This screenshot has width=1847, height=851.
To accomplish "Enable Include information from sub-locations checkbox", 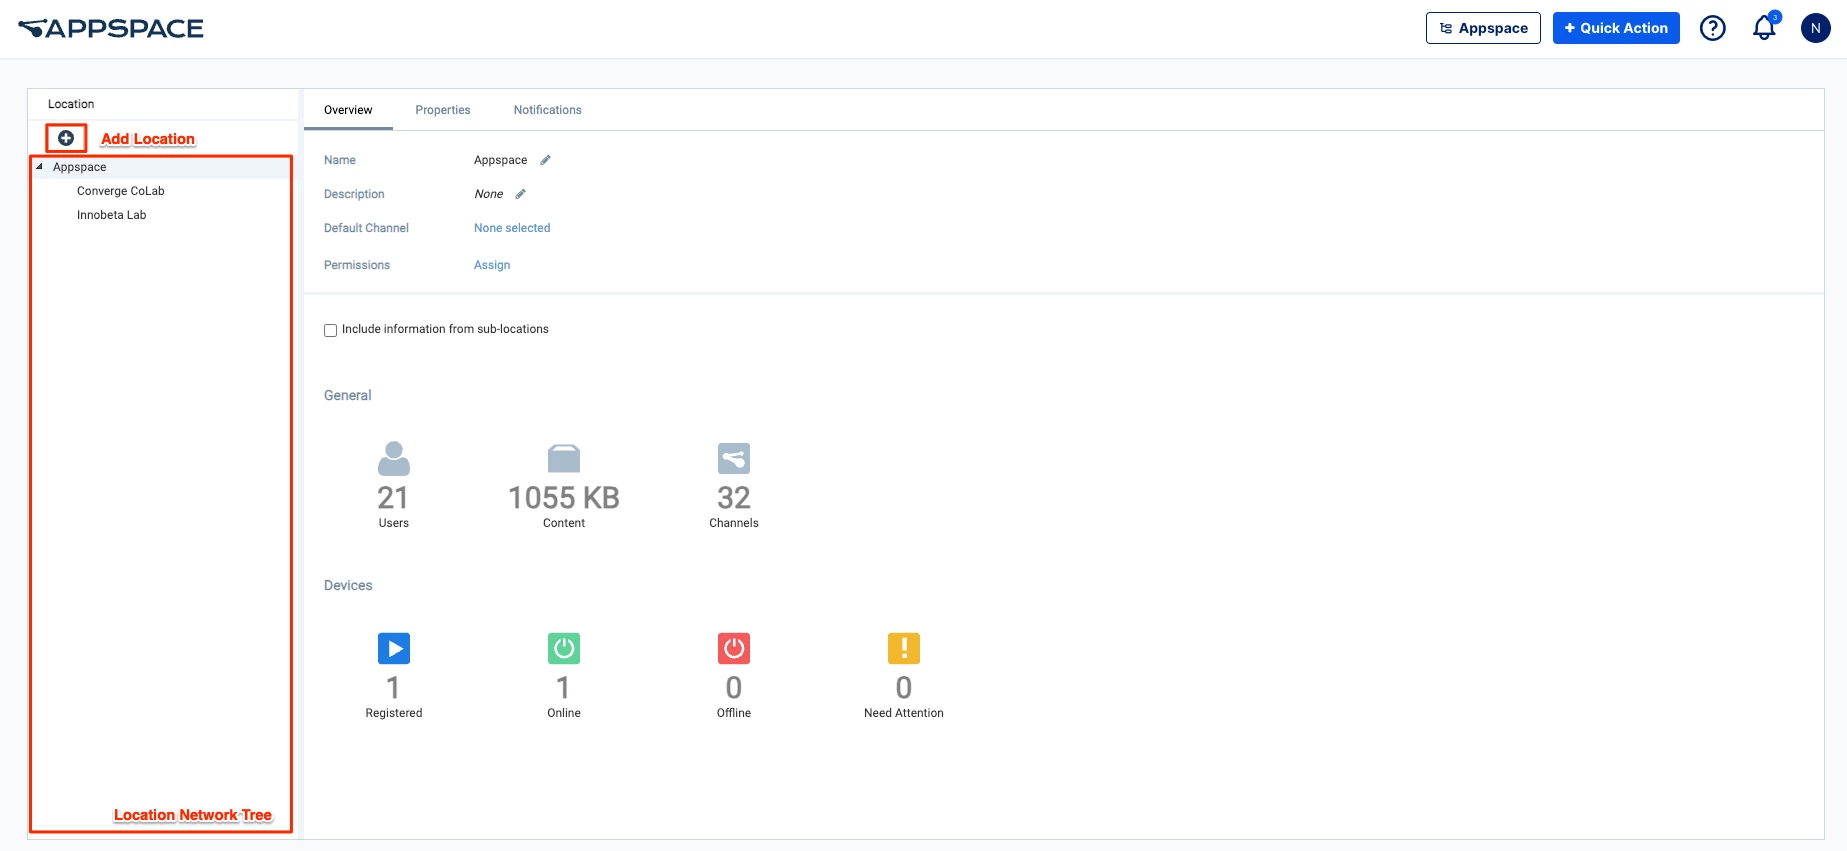I will coord(330,330).
